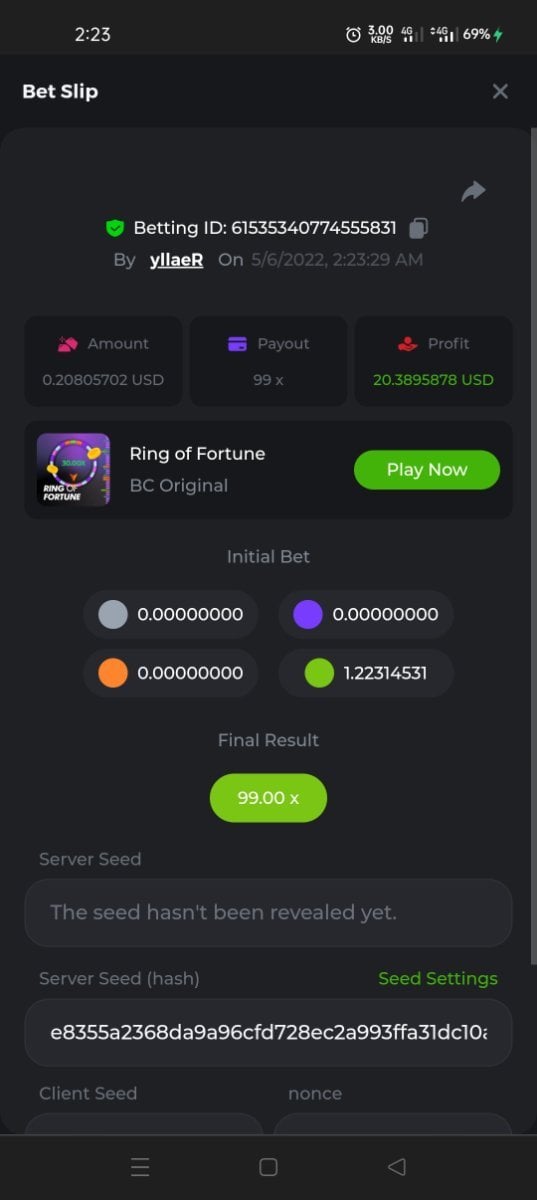Tap the Payout card icon

point(237,344)
